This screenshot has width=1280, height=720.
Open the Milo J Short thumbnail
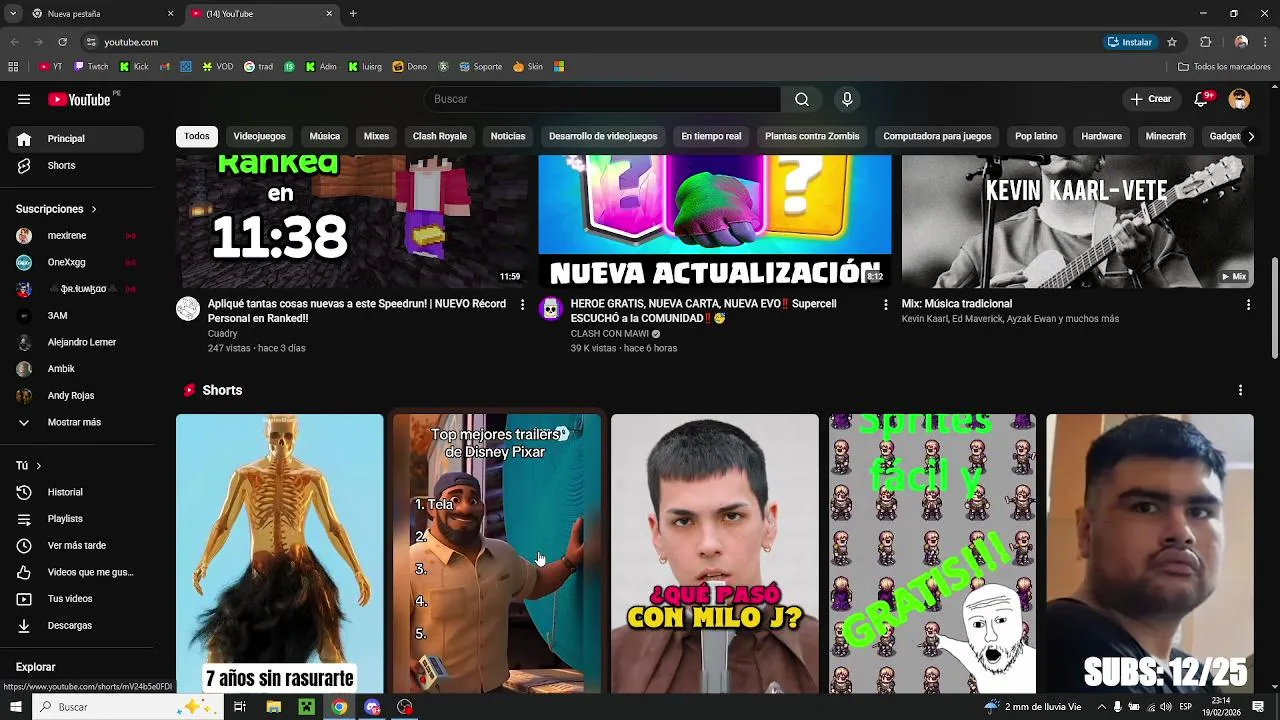point(715,553)
